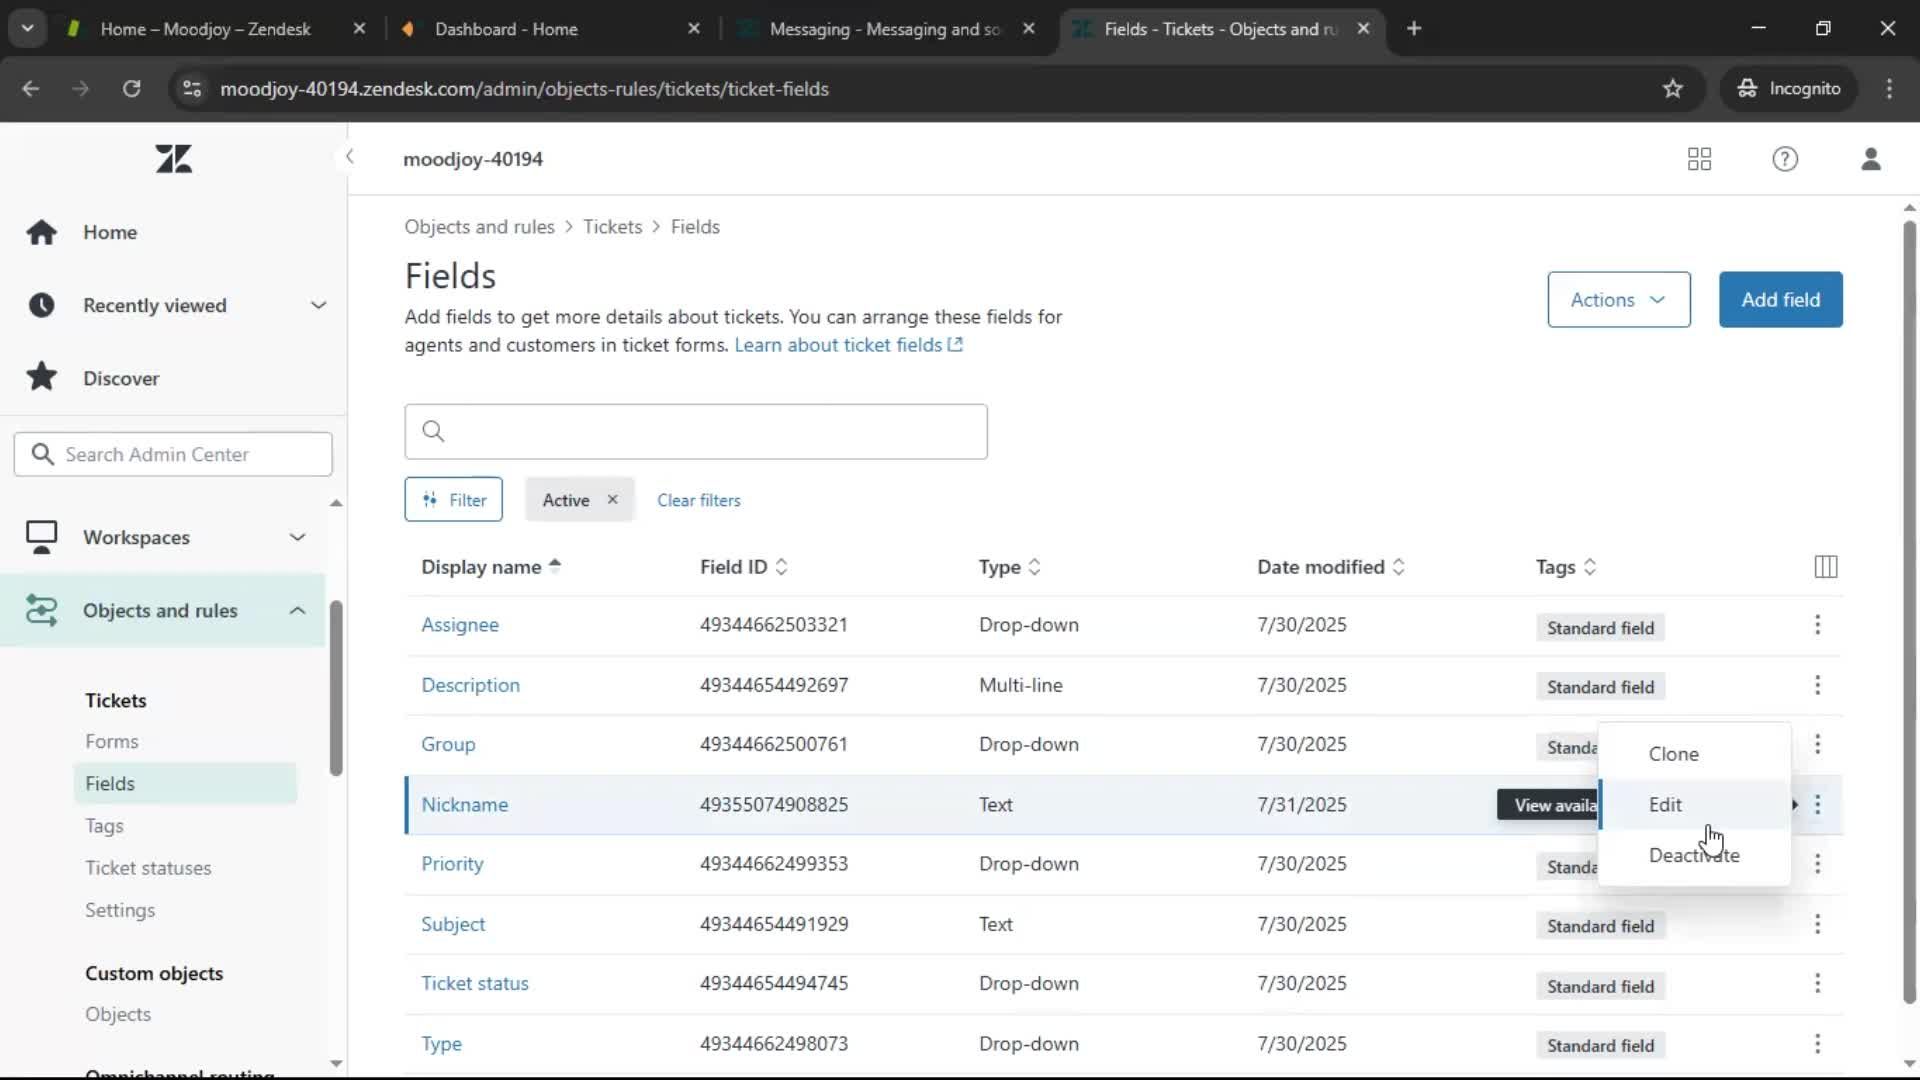The height and width of the screenshot is (1080, 1920).
Task: Sort by Field ID column
Action: point(744,567)
